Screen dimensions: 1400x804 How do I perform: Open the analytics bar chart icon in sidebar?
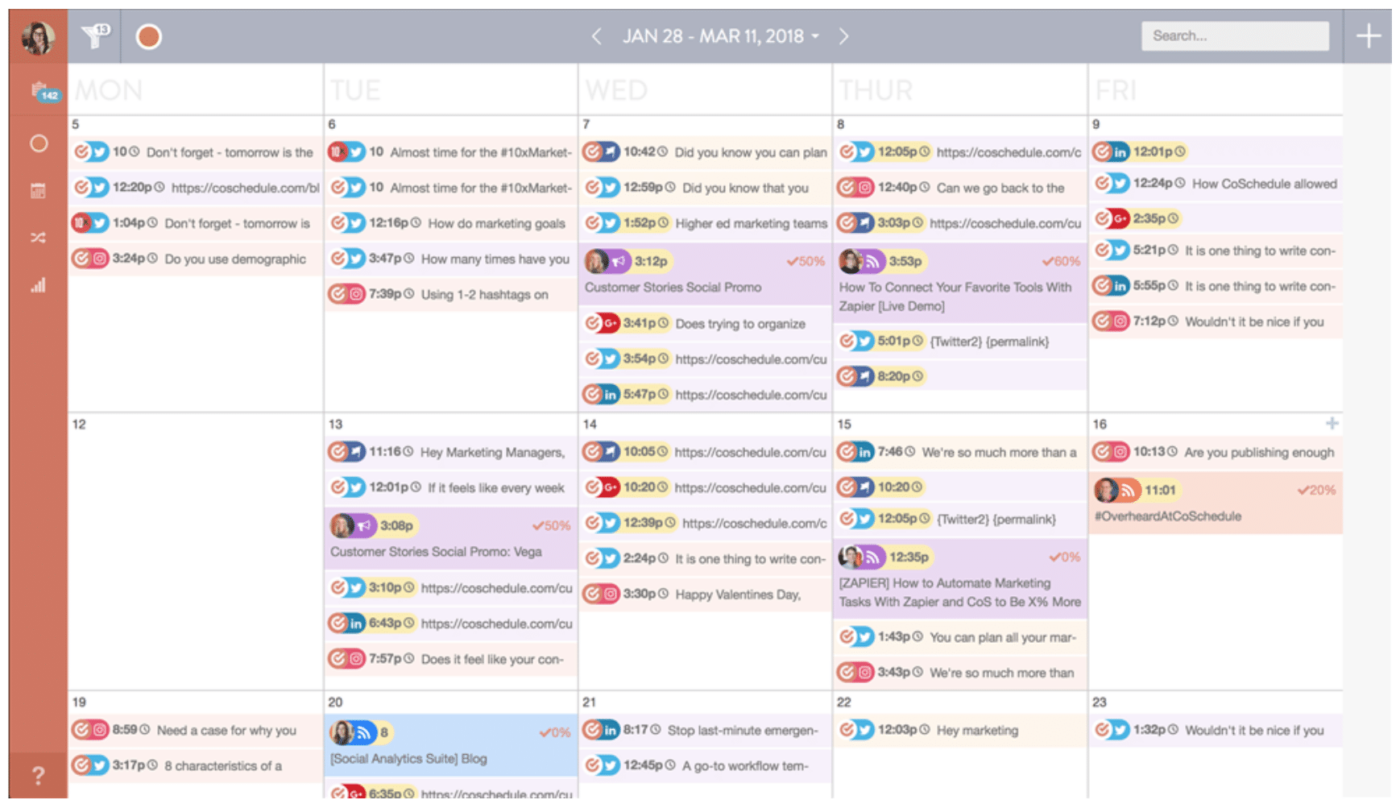37,285
